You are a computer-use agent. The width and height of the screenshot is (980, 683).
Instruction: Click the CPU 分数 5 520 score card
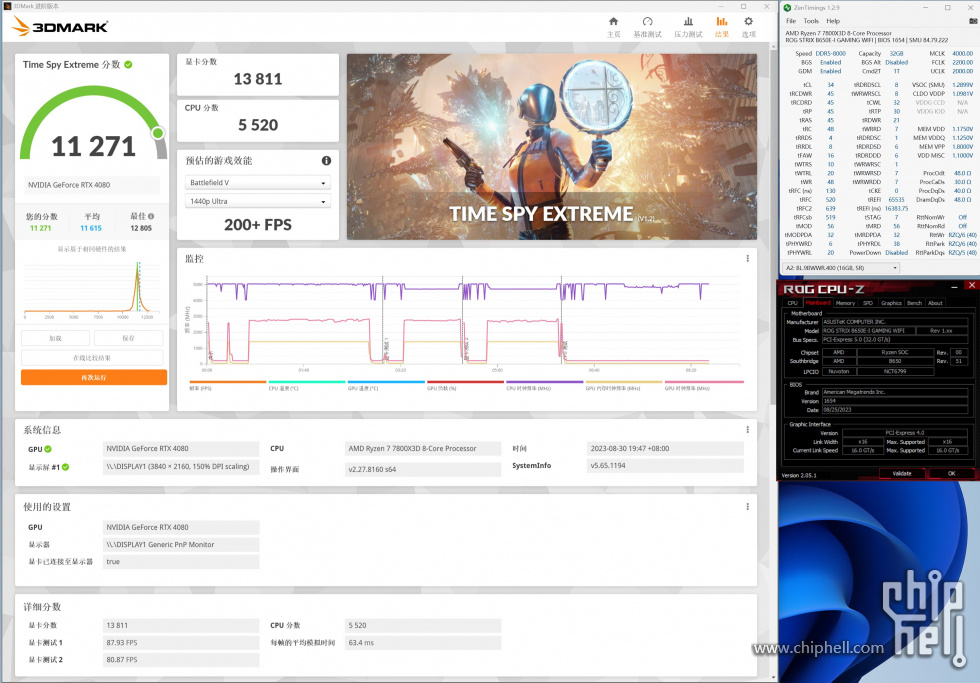coord(258,121)
